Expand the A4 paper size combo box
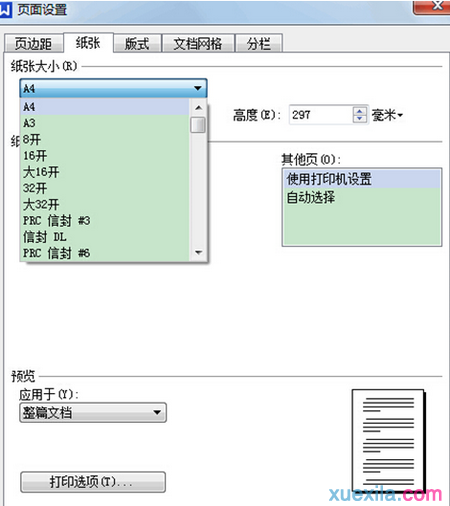This screenshot has height=506, width=450. point(113,88)
